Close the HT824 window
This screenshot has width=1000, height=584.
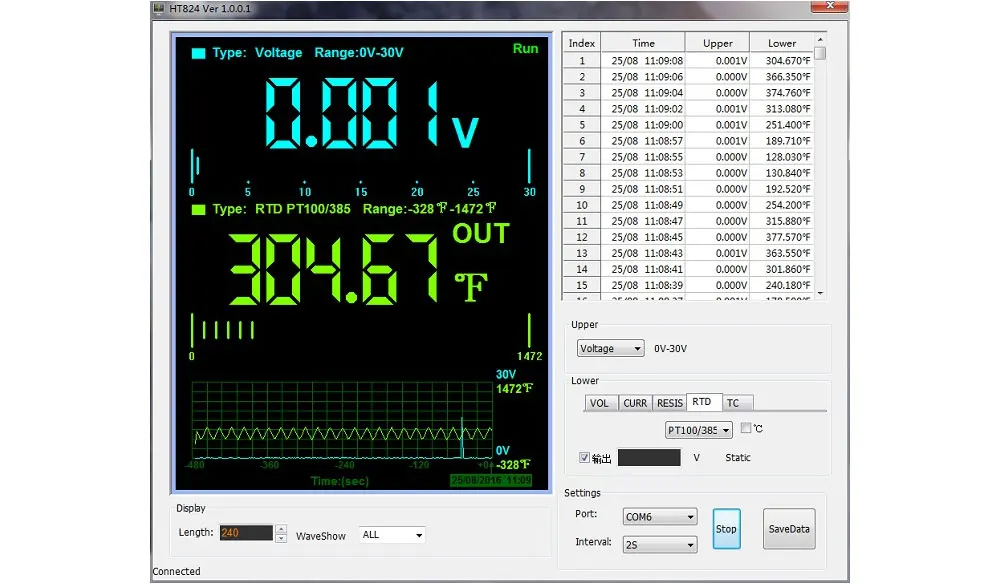(x=829, y=6)
